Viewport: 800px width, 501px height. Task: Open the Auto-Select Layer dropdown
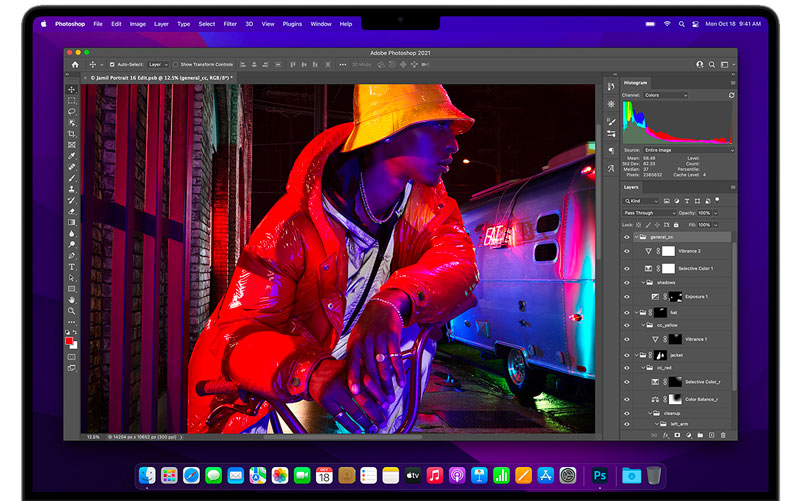[x=158, y=65]
